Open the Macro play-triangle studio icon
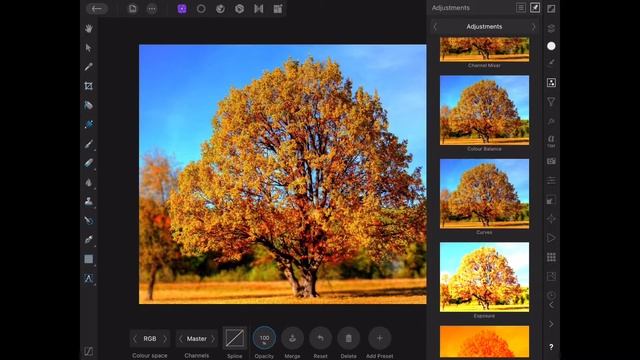 (551, 238)
